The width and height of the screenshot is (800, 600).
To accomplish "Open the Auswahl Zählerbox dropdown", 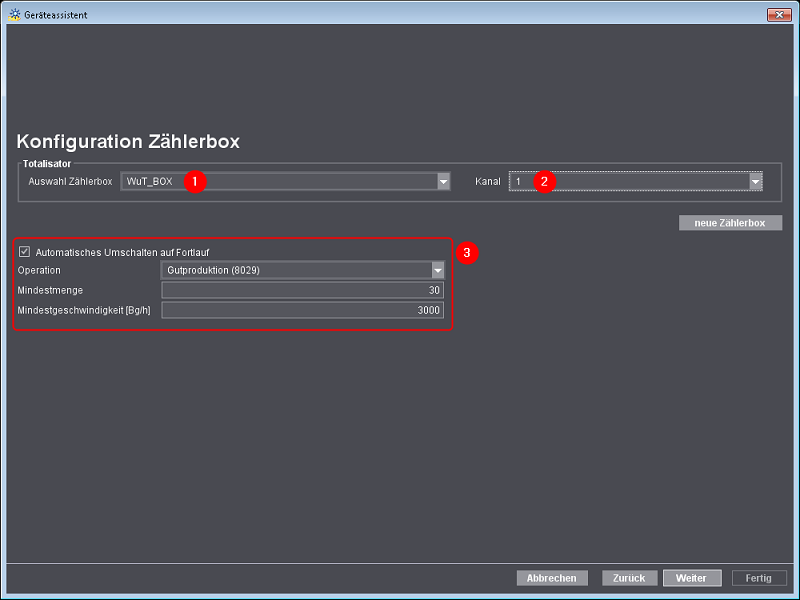I will (443, 181).
